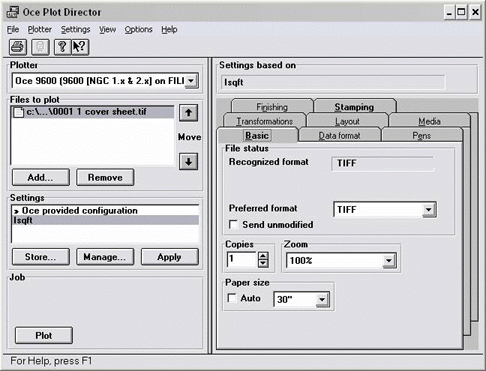486x371 pixels.
Task: Select lsqft in Settings list
Action: pos(105,220)
